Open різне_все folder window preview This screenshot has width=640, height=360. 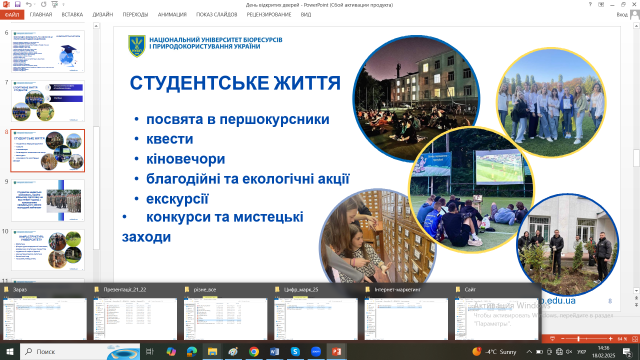coord(225,314)
